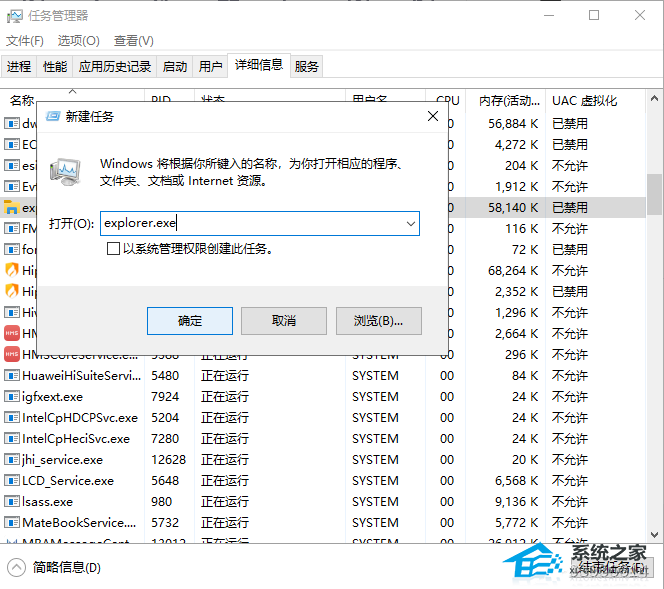This screenshot has width=664, height=589.
Task: Click the lsass.exe process icon
Action: click(x=12, y=501)
